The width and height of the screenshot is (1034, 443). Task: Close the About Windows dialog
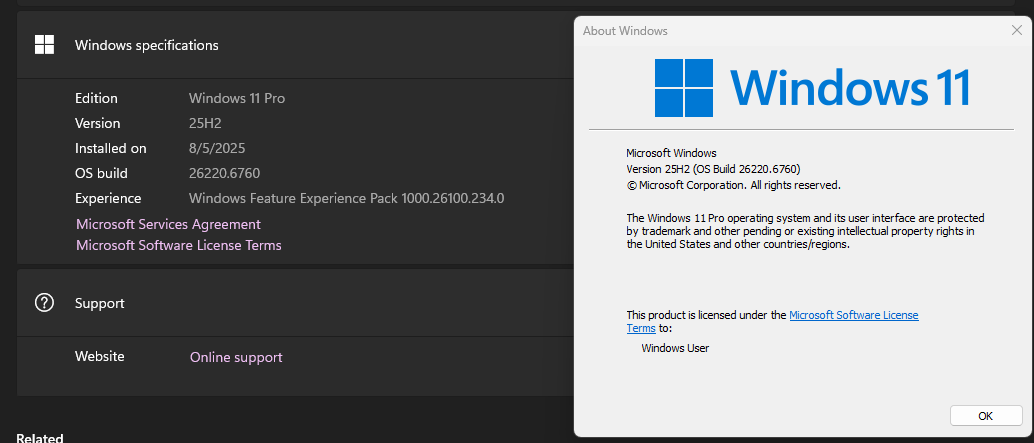coord(1016,31)
